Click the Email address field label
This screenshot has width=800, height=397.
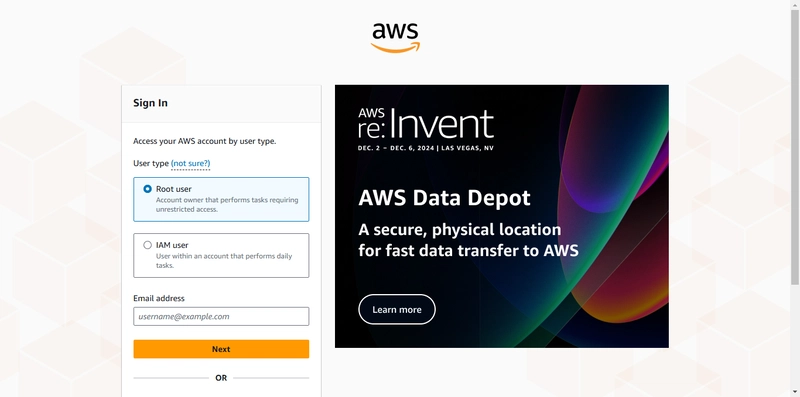(159, 298)
